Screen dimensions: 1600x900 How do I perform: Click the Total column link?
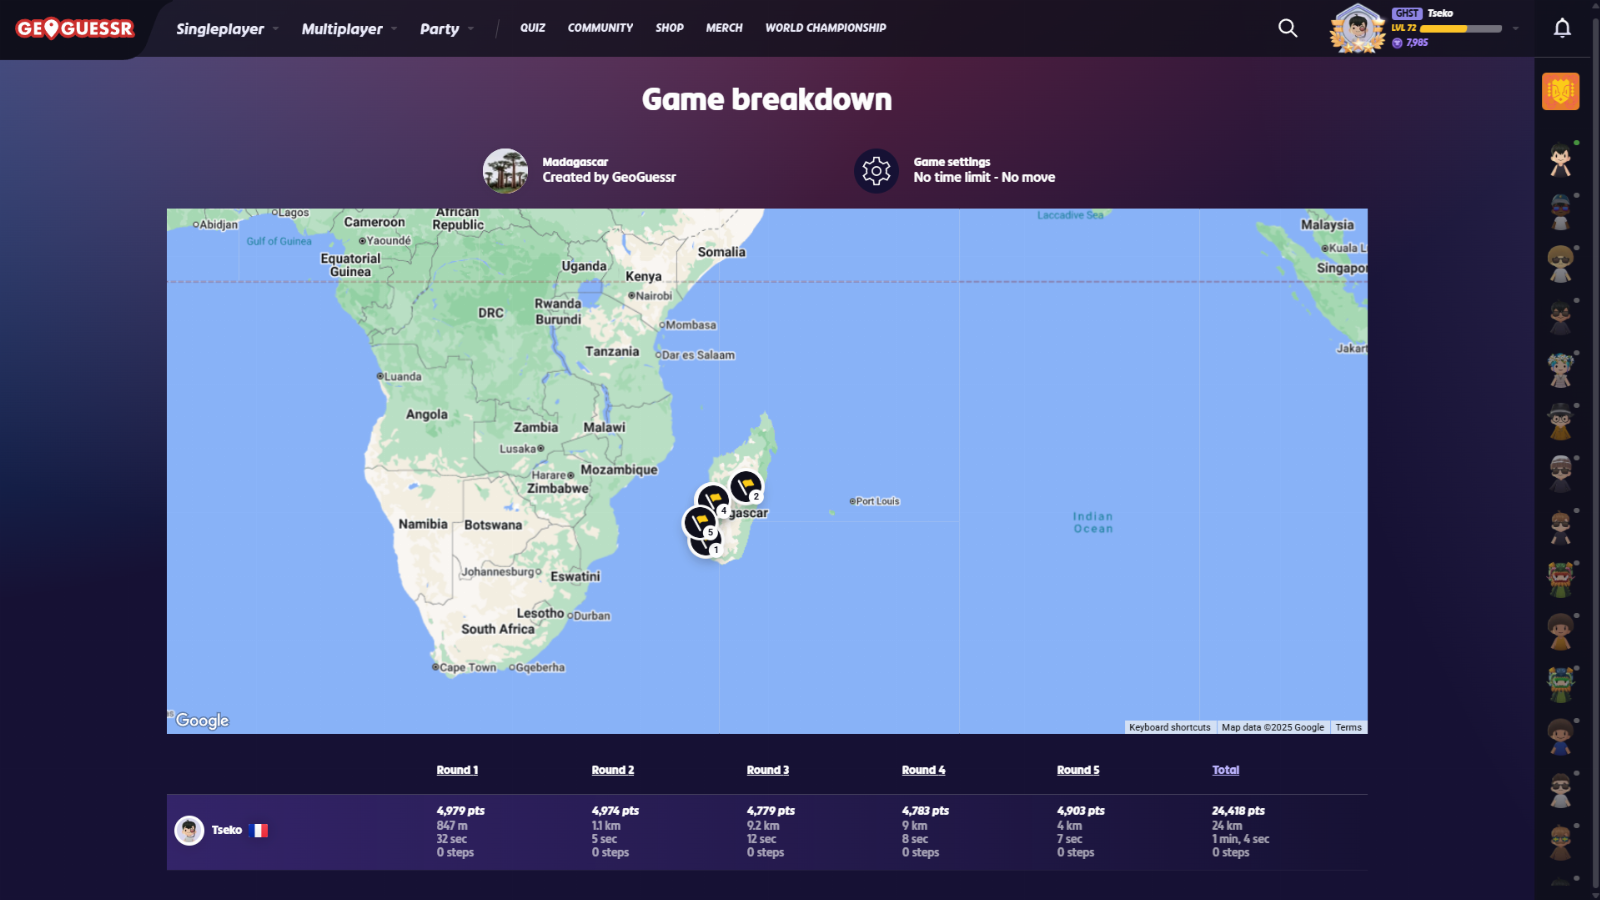[x=1225, y=770]
